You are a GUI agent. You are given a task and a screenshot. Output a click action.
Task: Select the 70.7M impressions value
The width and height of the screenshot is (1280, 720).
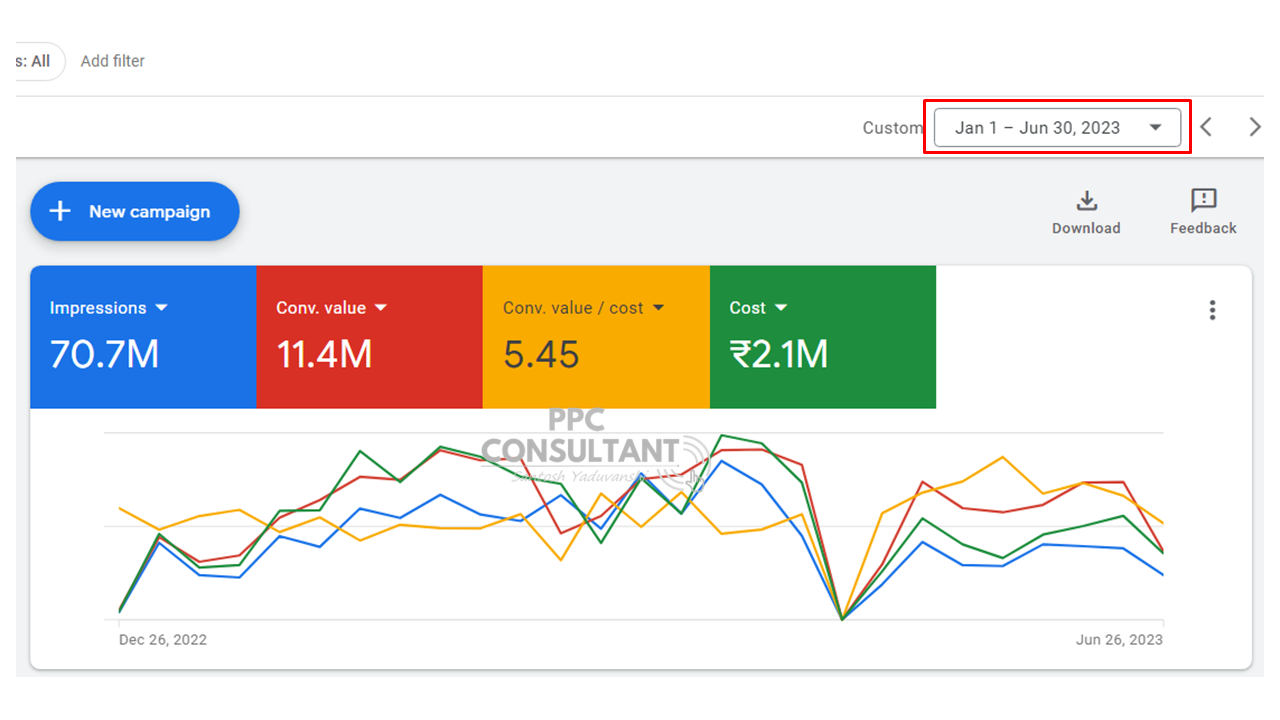point(104,354)
